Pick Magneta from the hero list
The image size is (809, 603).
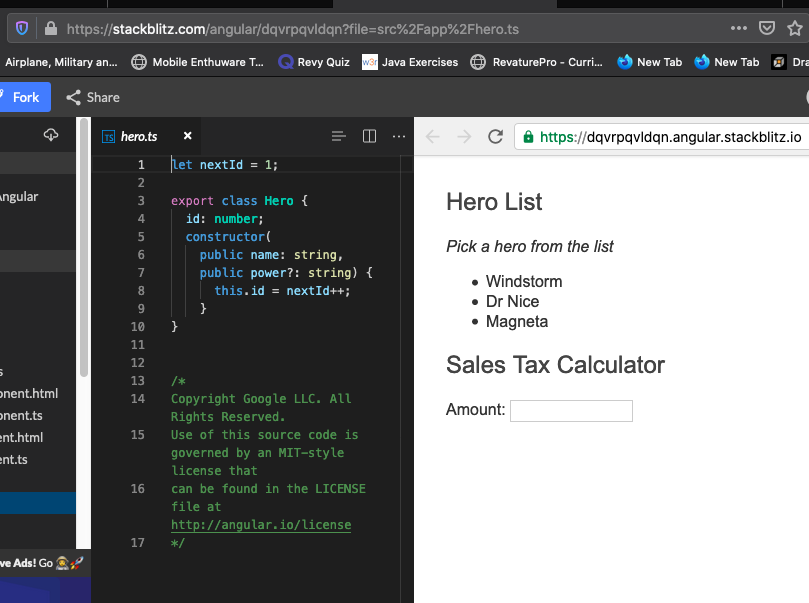tap(516, 321)
